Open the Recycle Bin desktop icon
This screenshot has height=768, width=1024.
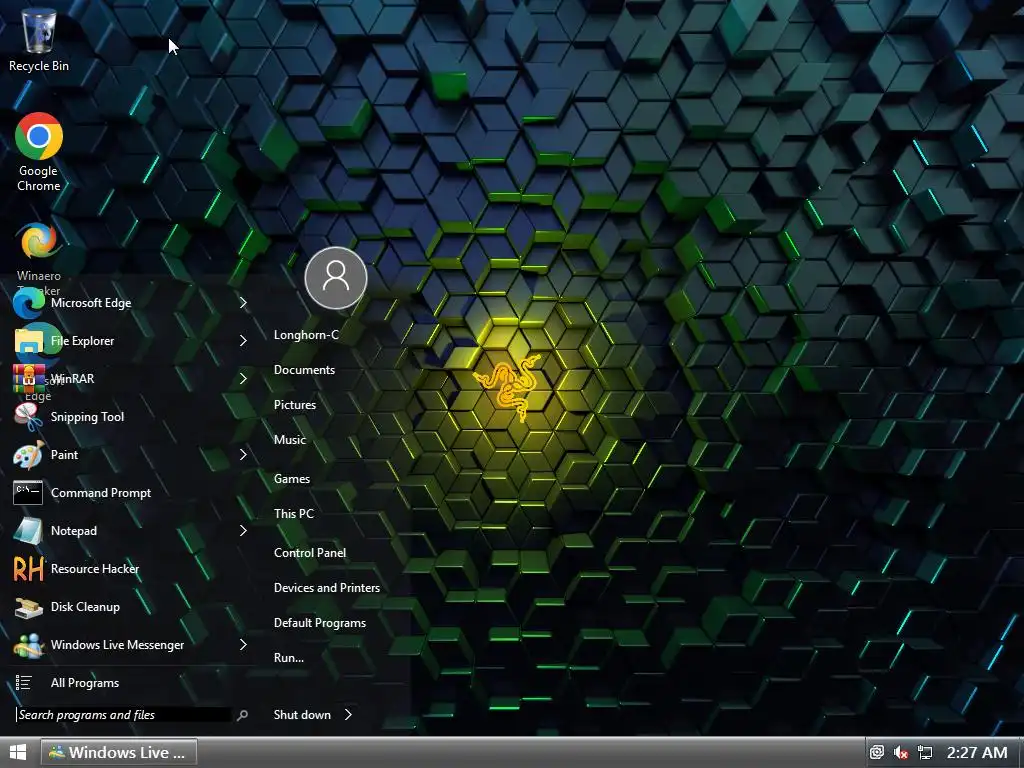tap(39, 39)
